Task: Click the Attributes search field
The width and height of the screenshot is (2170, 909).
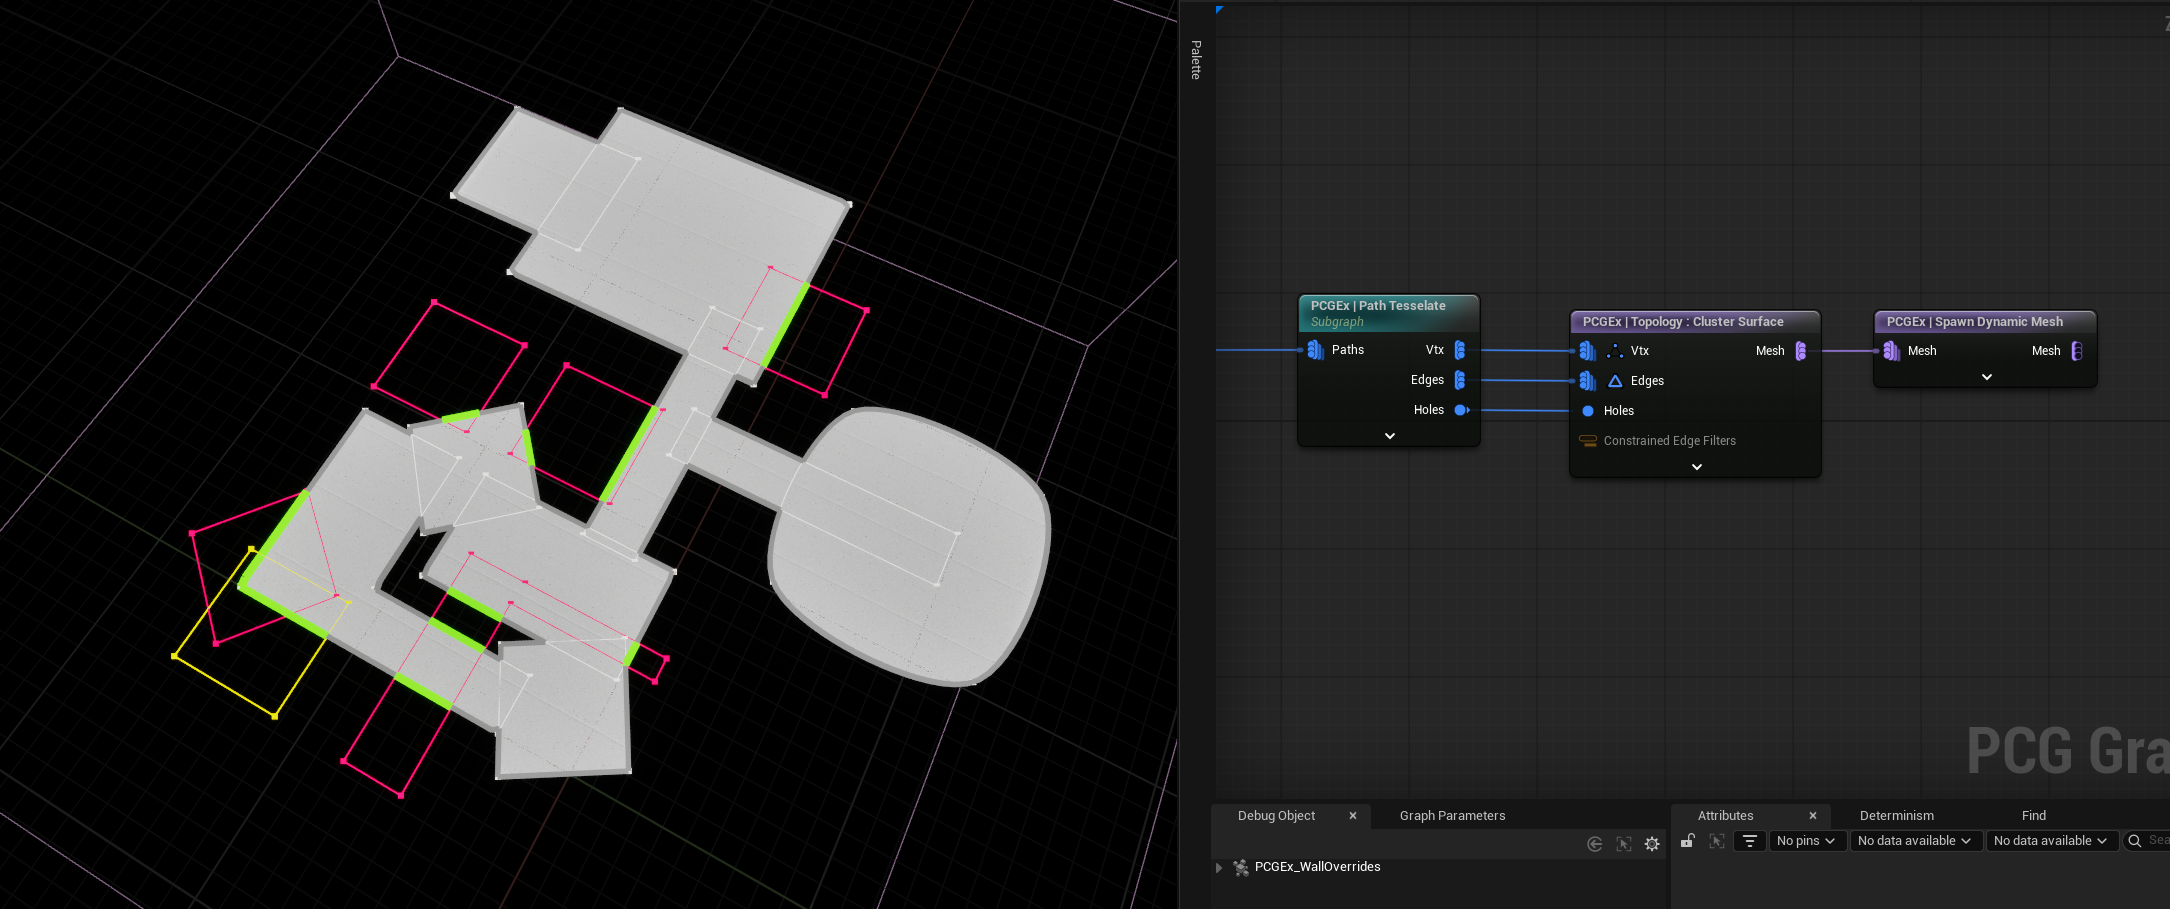Action: coord(2155,841)
